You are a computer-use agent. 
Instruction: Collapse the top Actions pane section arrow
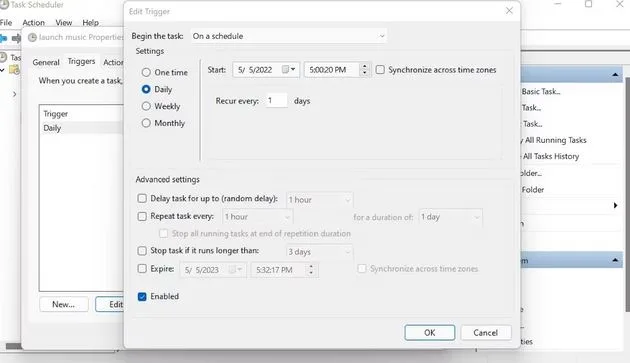615,75
